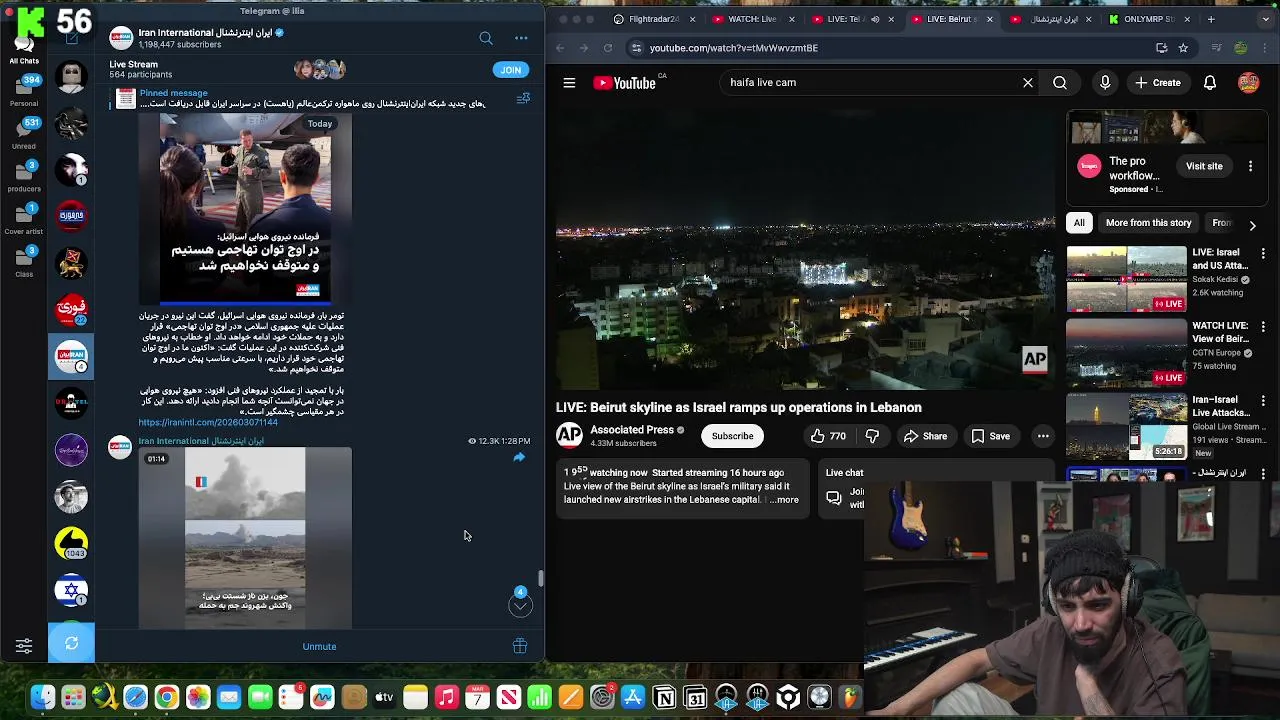Forward the 1:14 video post
The image size is (1280, 720).
click(519, 457)
